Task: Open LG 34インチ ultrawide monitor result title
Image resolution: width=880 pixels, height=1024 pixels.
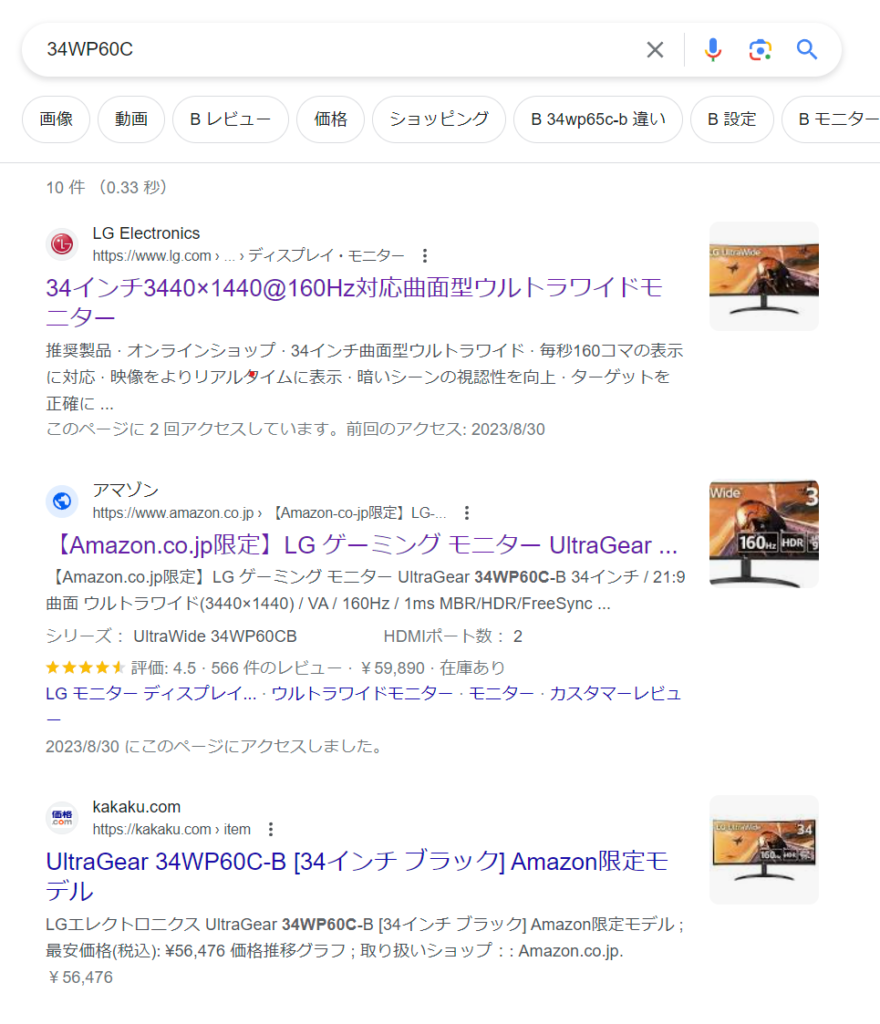Action: (x=354, y=302)
